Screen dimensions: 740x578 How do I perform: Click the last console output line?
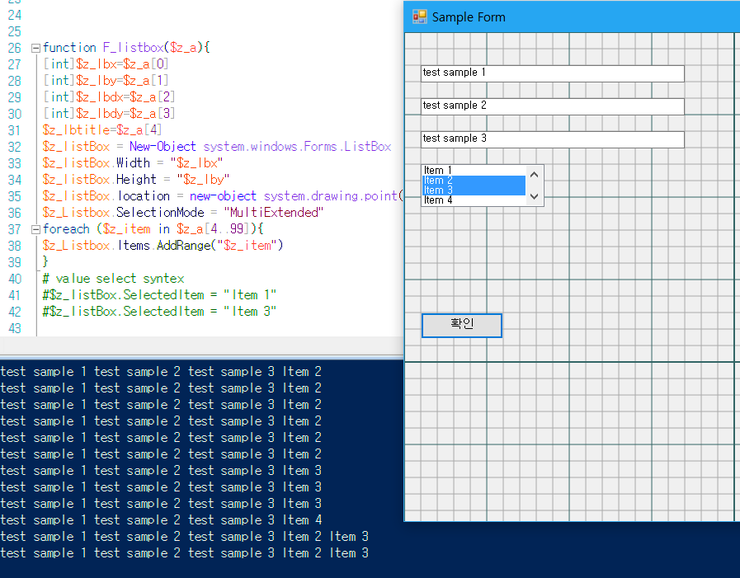(184, 553)
